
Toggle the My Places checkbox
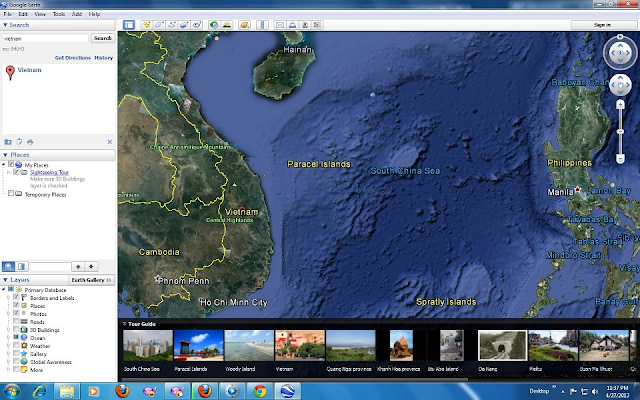click(x=11, y=164)
